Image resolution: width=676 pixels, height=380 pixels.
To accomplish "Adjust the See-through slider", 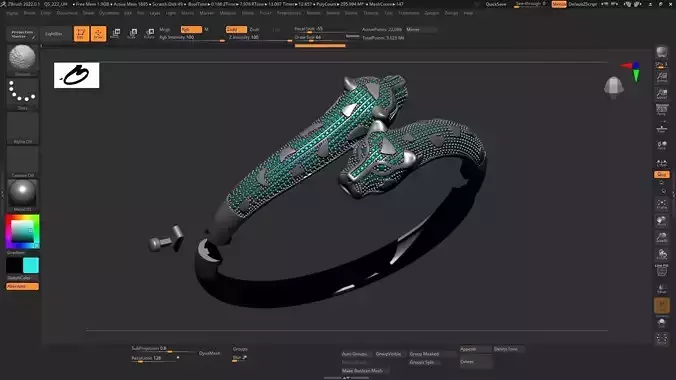I will [x=531, y=4].
